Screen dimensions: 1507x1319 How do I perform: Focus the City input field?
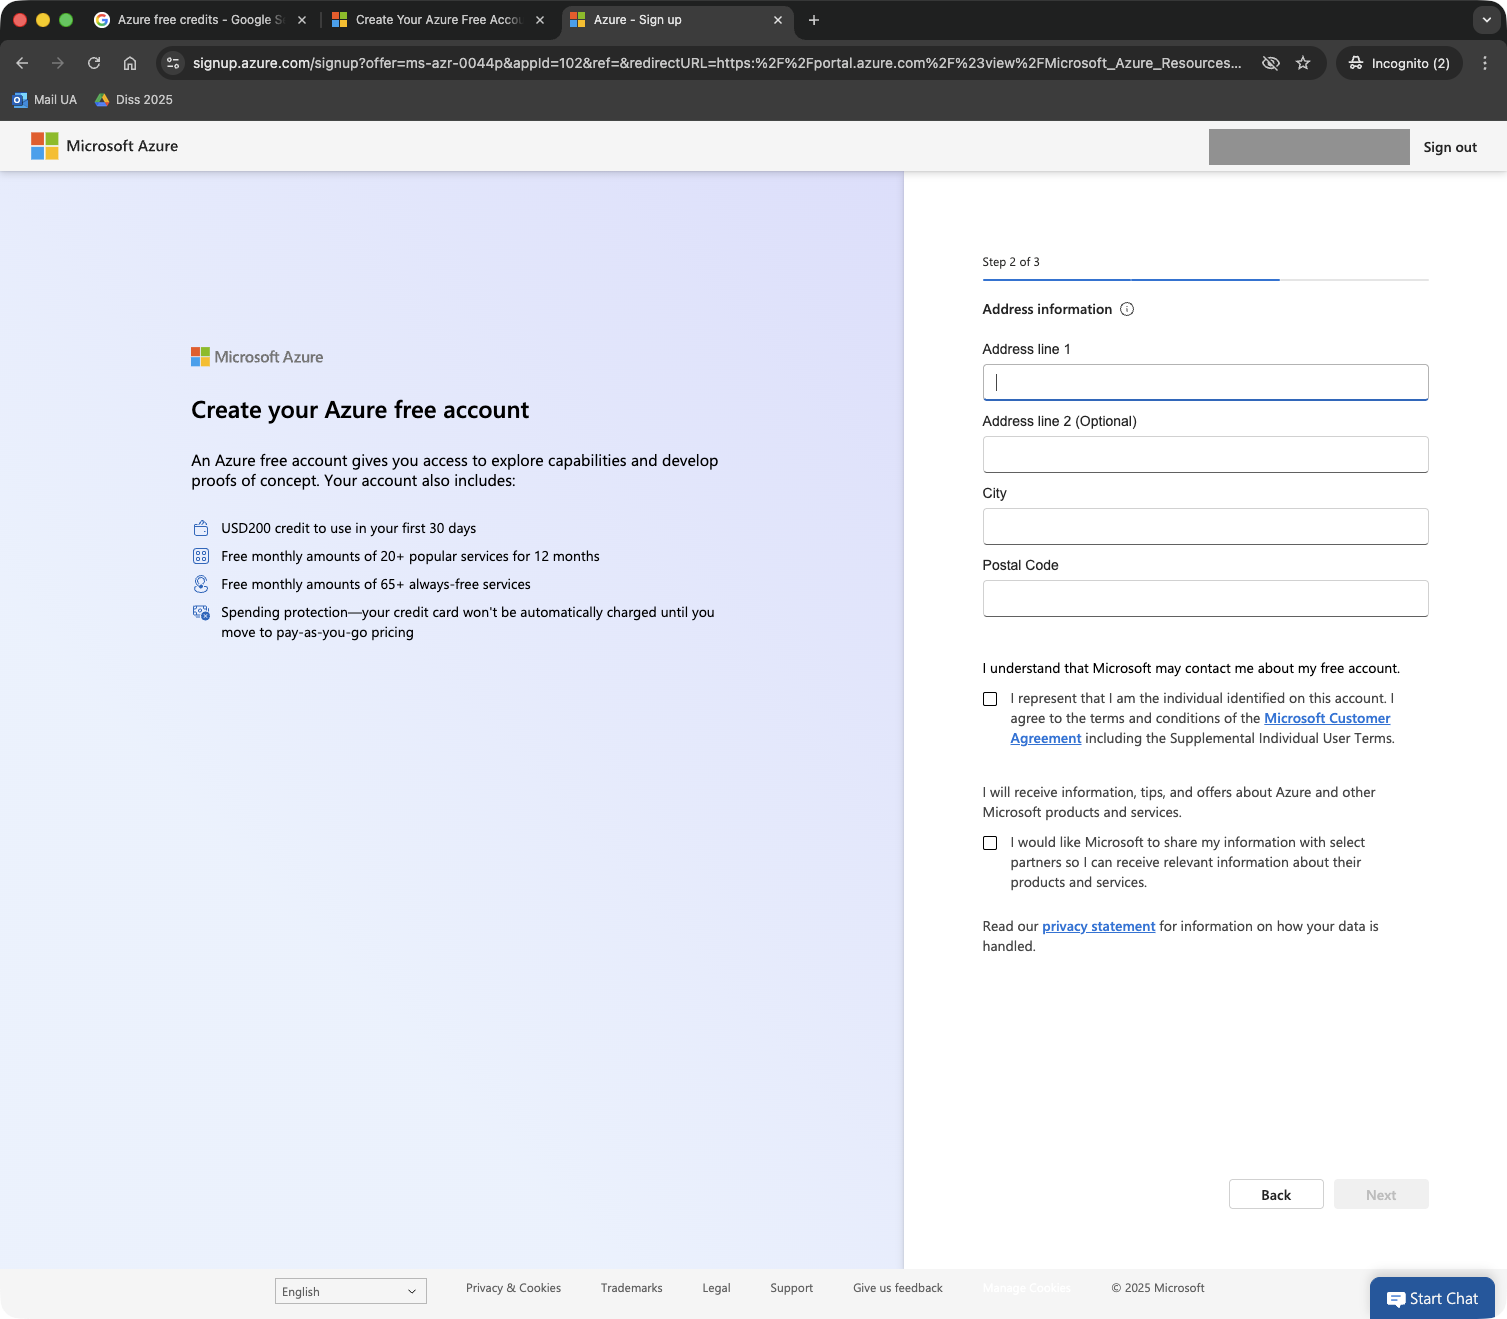1205,526
